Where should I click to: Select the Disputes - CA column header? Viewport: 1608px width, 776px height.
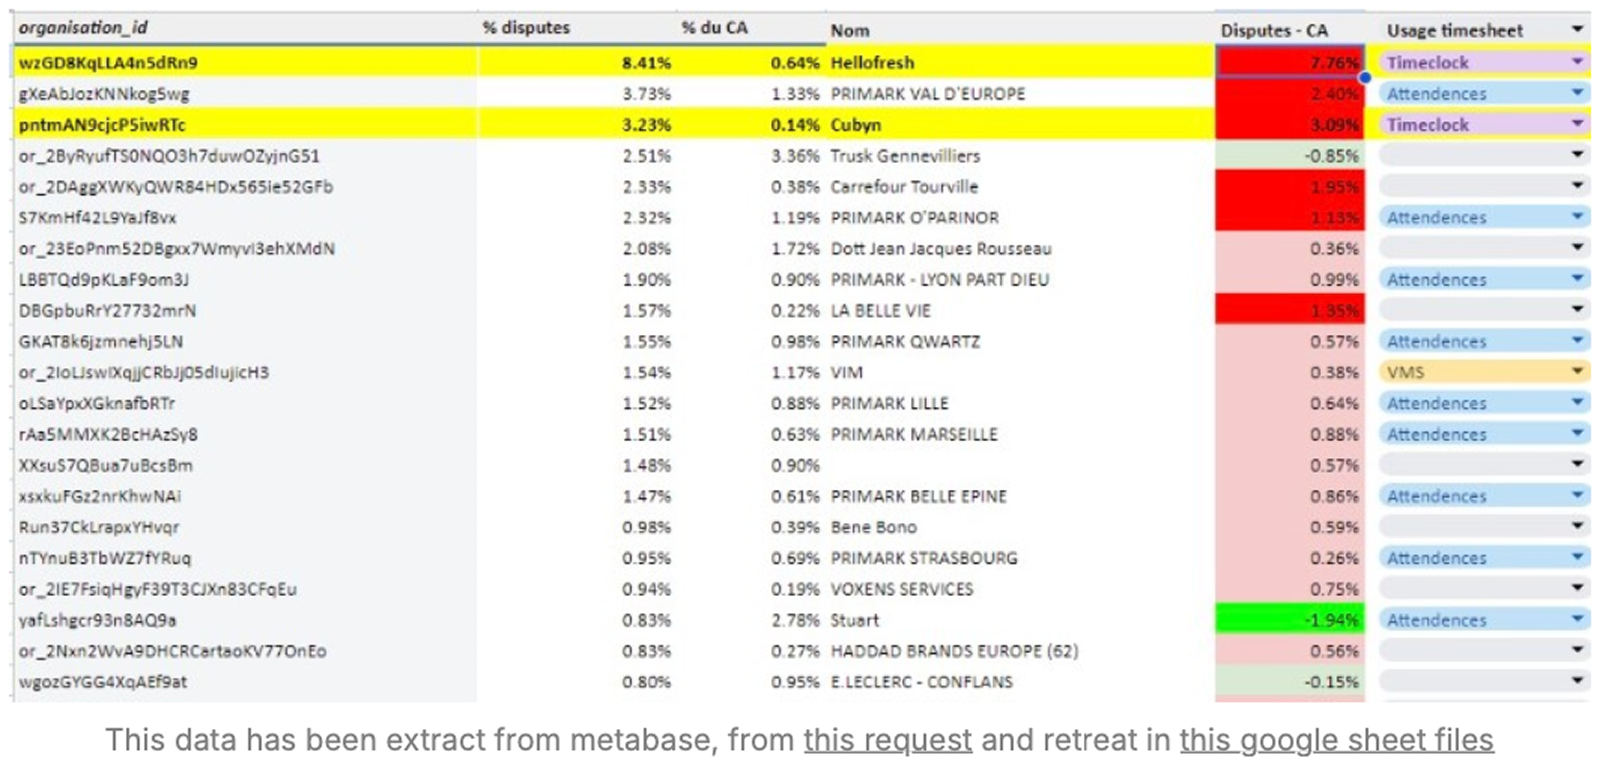(1274, 30)
